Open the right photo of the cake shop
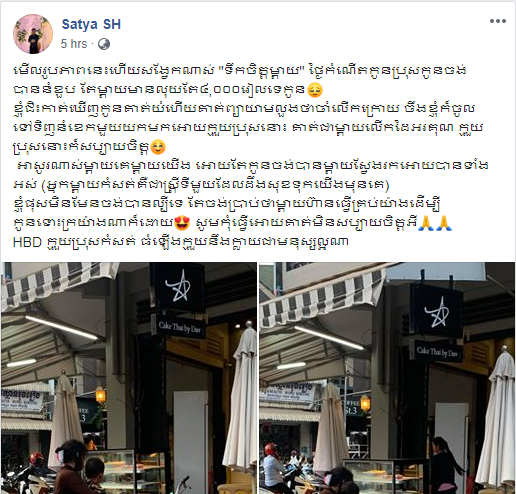 pyautogui.click(x=387, y=378)
